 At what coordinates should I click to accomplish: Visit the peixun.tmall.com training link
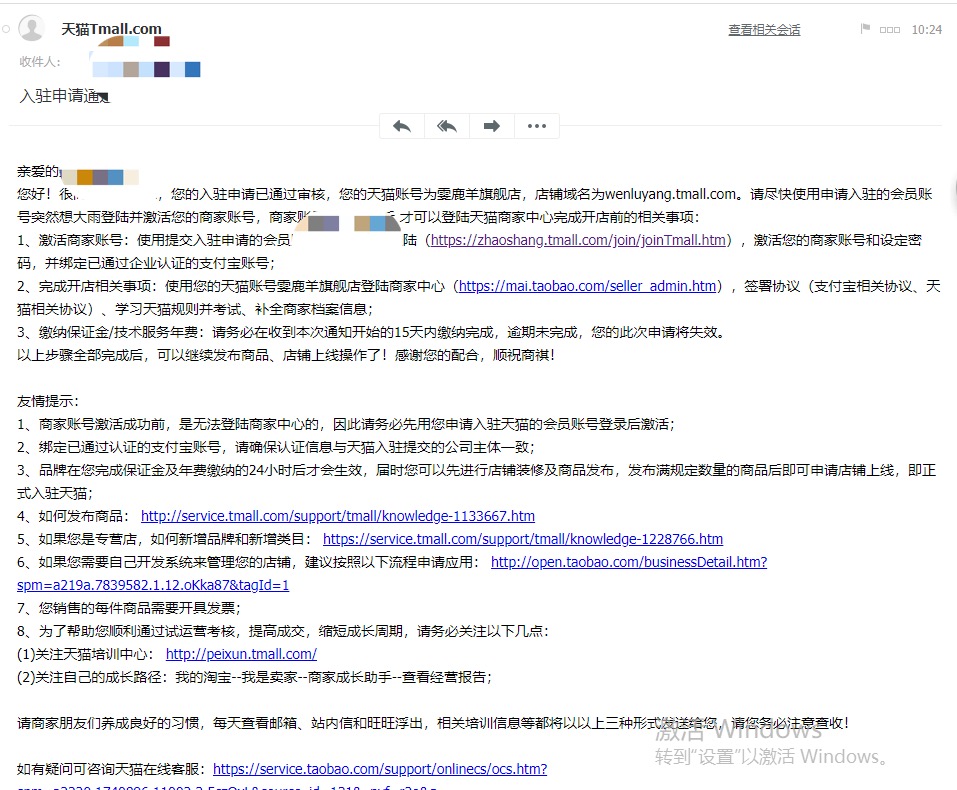(x=241, y=654)
